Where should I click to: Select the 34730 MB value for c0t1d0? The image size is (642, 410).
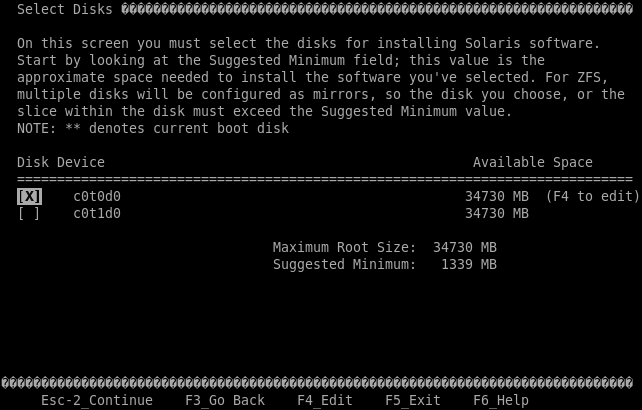(x=497, y=213)
